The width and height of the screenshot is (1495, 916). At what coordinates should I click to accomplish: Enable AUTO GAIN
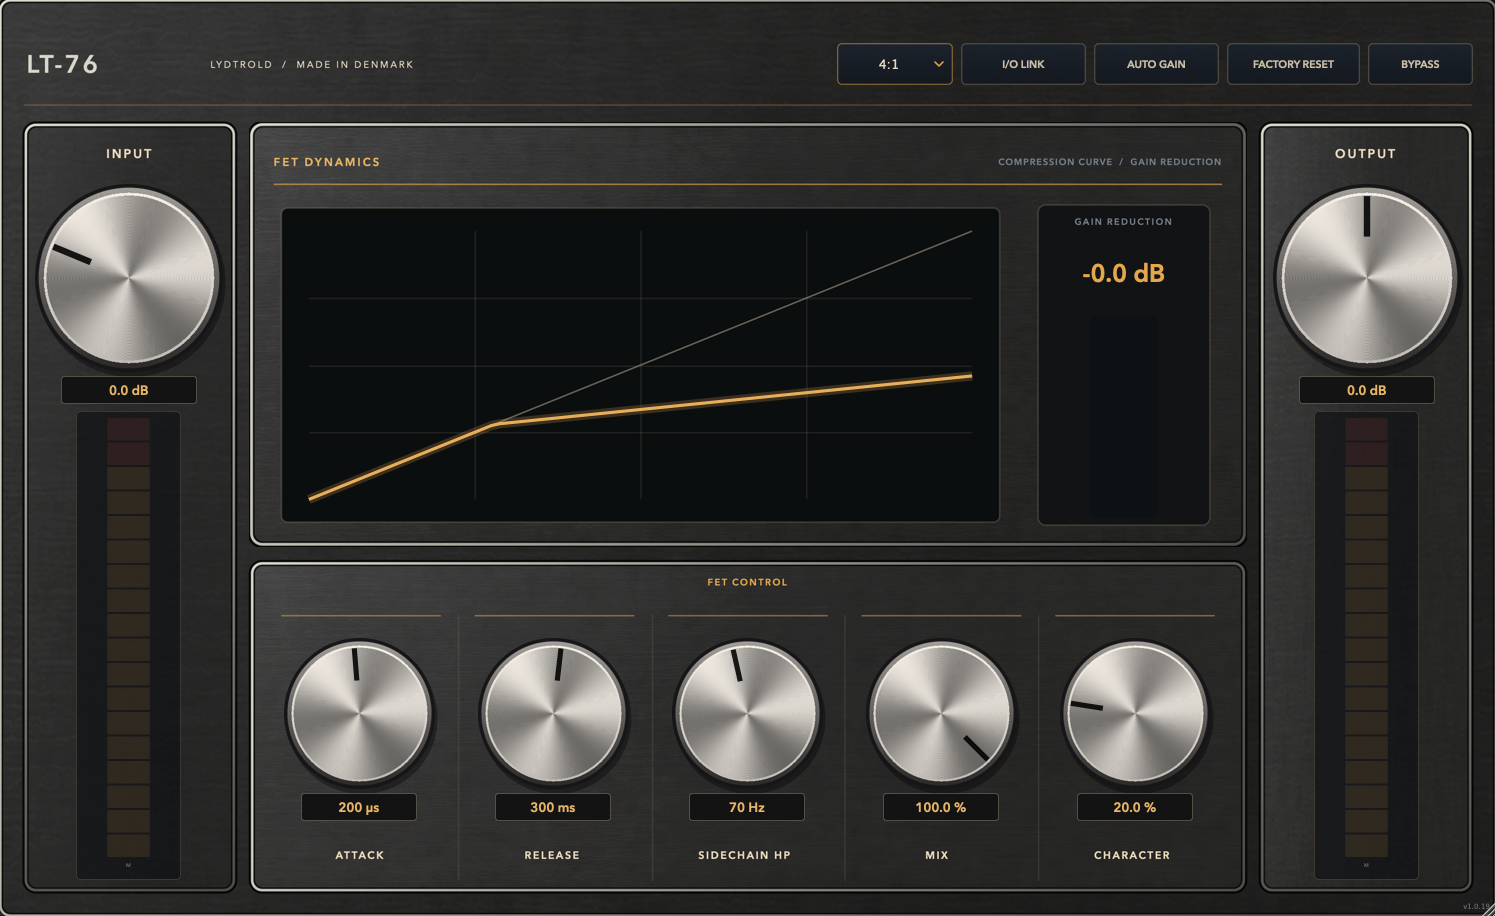tap(1156, 64)
